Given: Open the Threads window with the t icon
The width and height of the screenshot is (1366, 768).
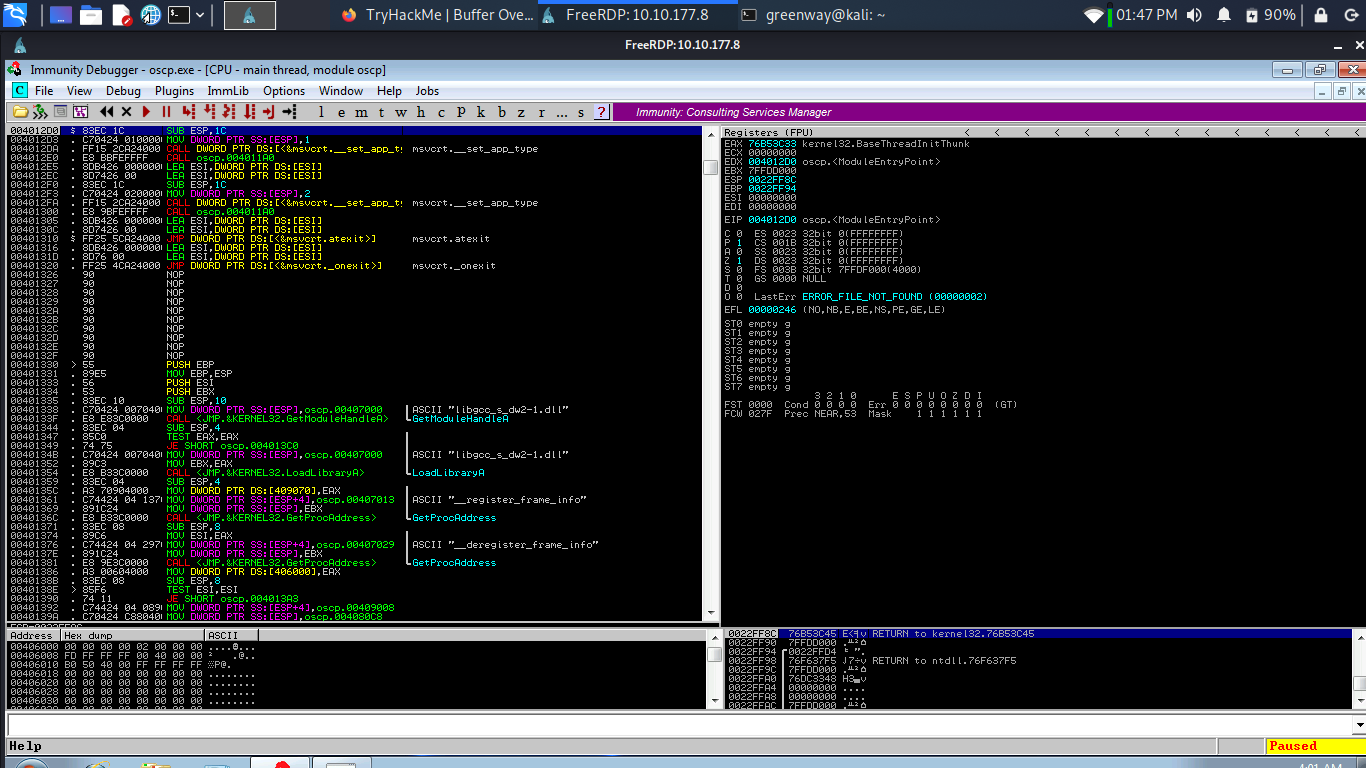Looking at the screenshot, I should pyautogui.click(x=380, y=112).
